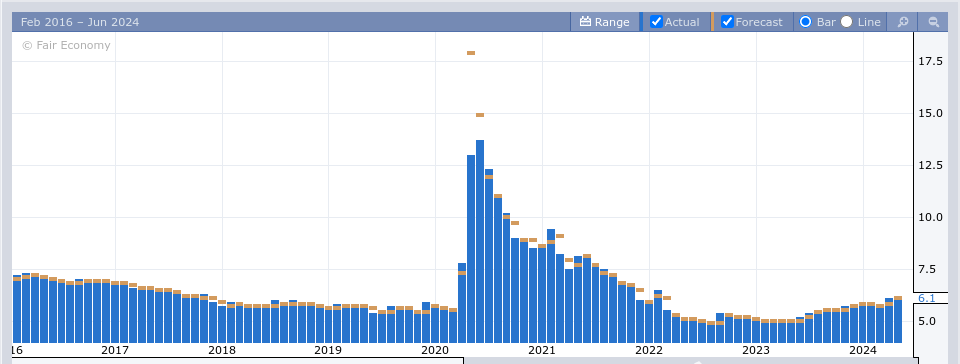
Task: Click the last blue bar in 2024
Action: pos(898,321)
